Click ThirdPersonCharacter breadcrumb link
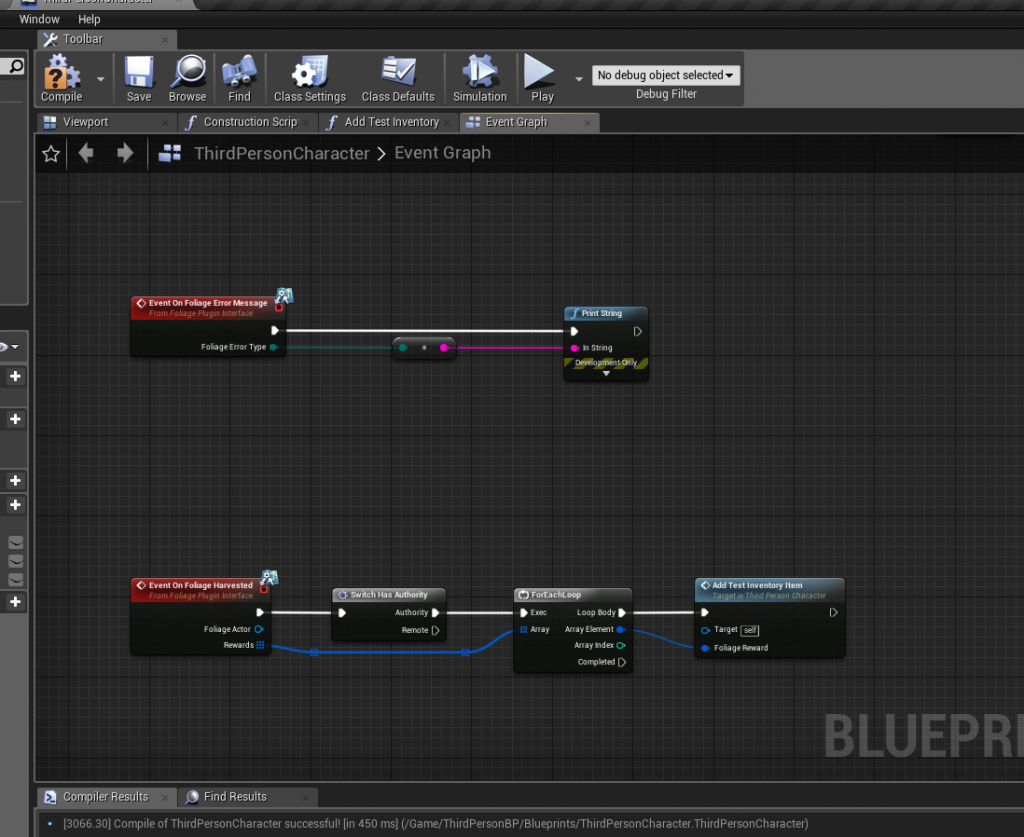This screenshot has width=1024, height=837. click(x=281, y=153)
